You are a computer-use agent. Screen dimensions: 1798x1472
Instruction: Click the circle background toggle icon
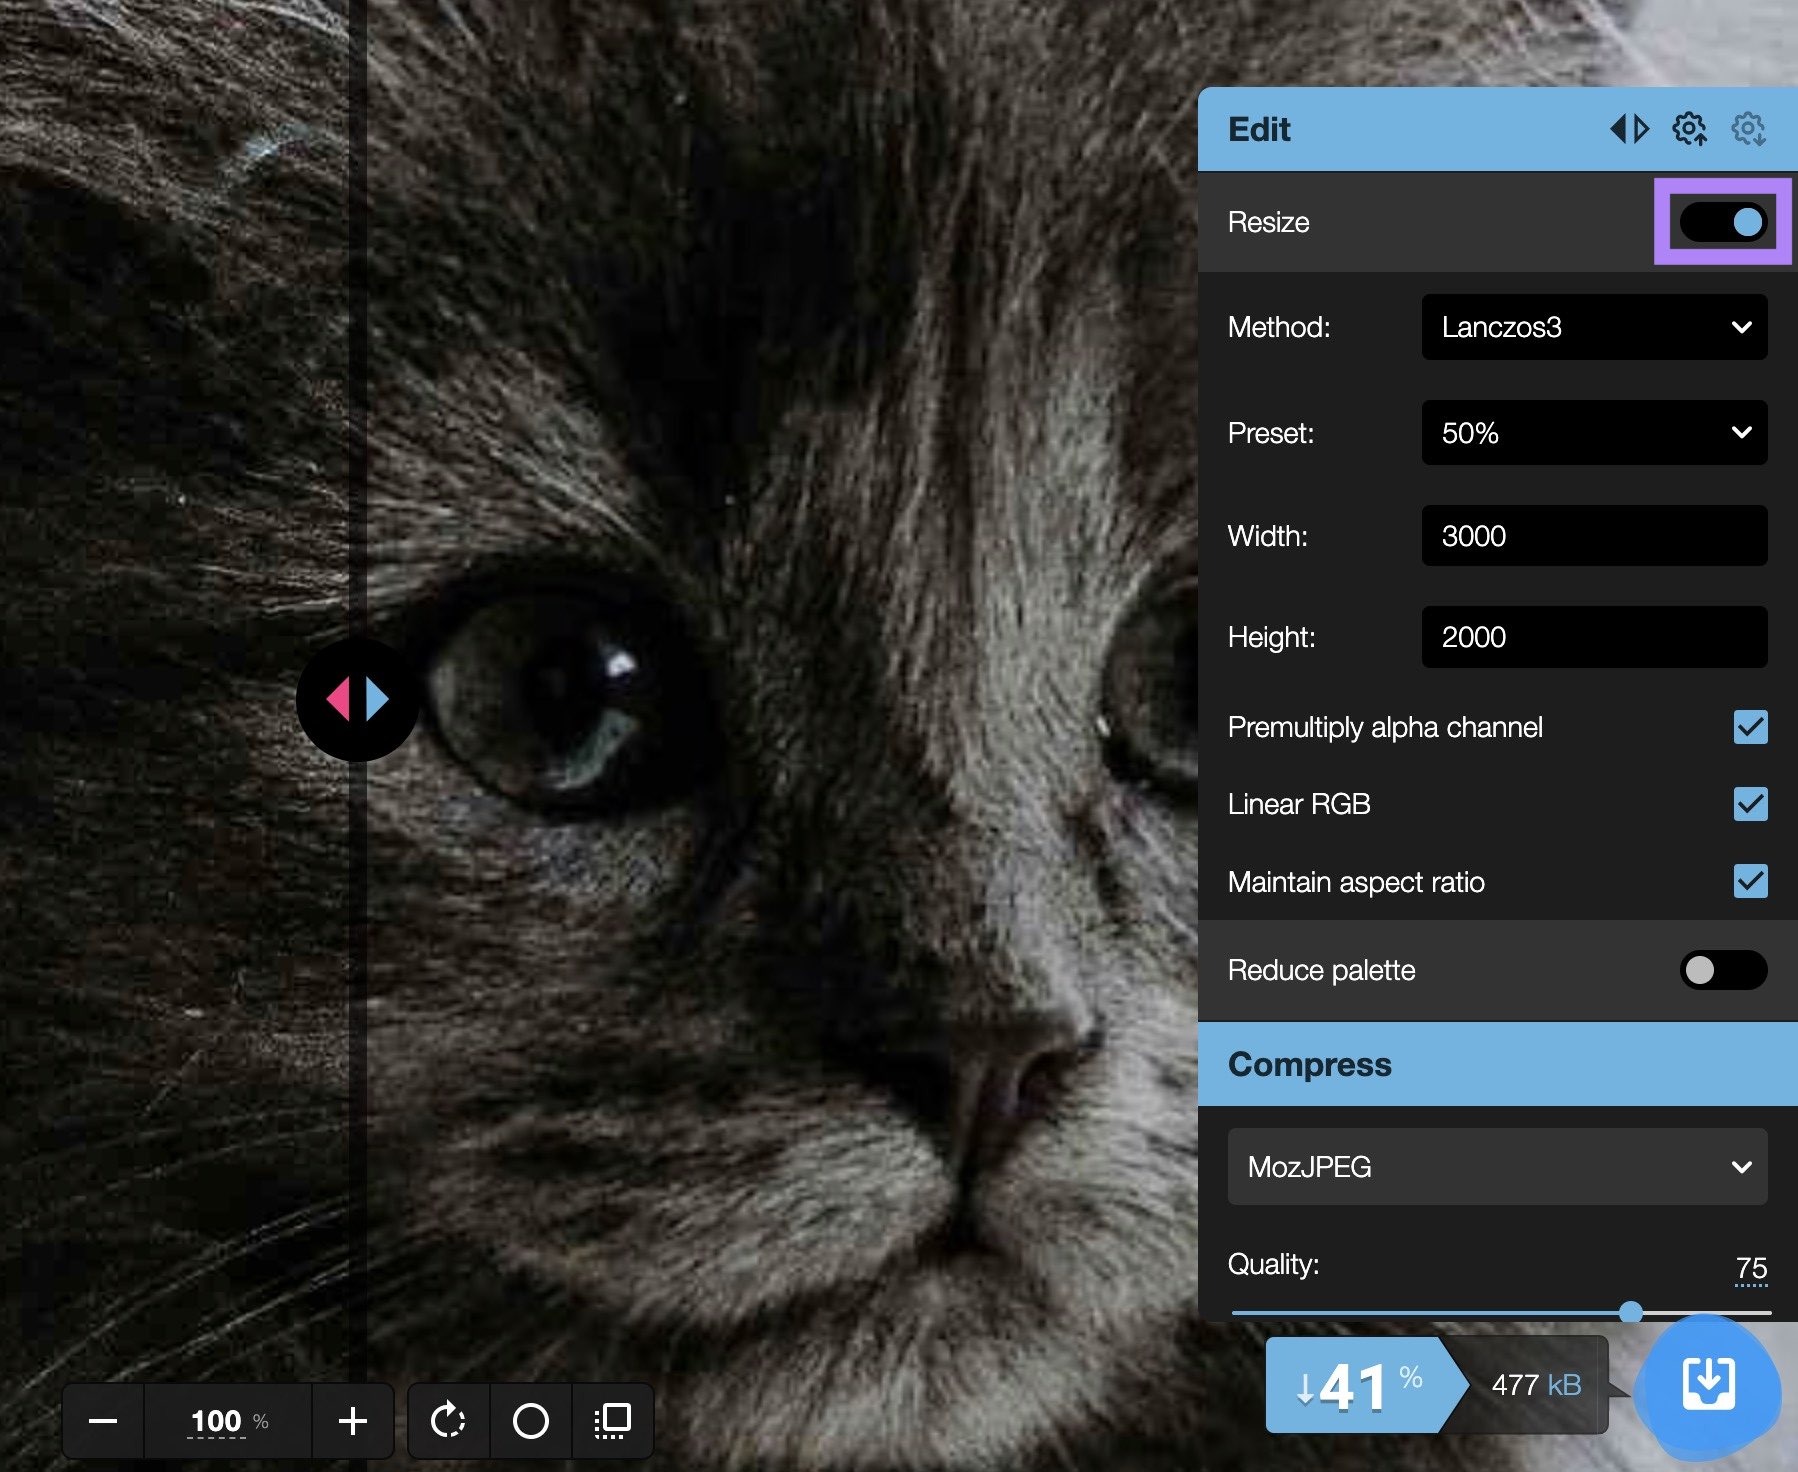coord(531,1421)
